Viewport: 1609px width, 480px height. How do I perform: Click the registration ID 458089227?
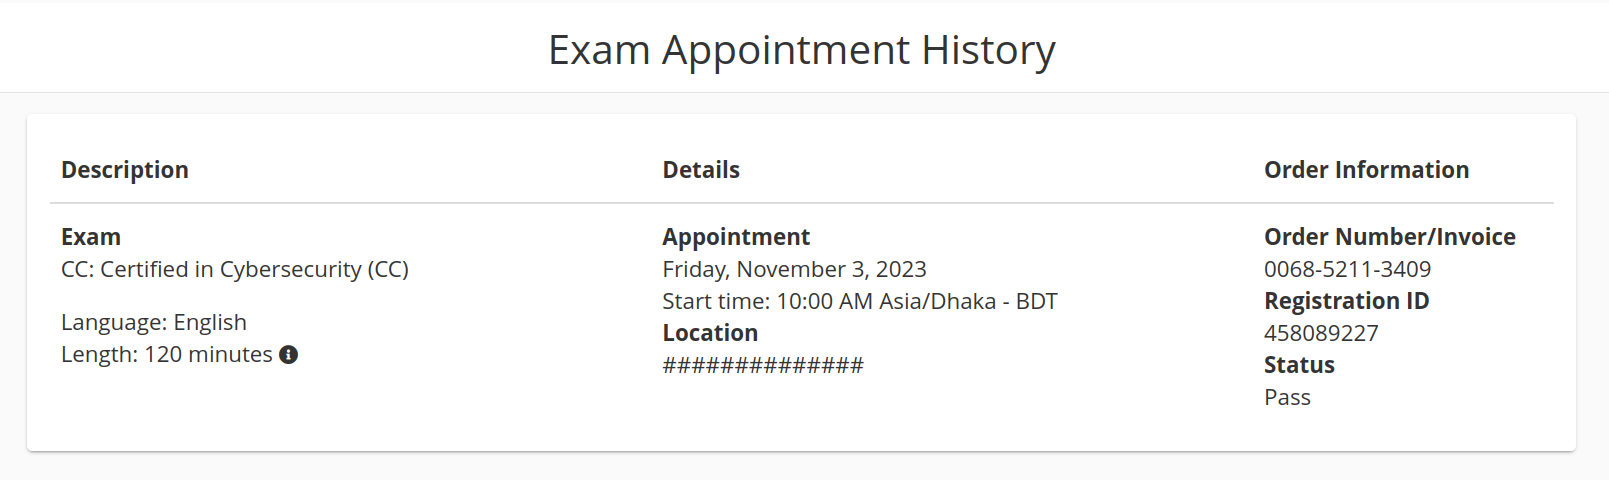tap(1321, 333)
